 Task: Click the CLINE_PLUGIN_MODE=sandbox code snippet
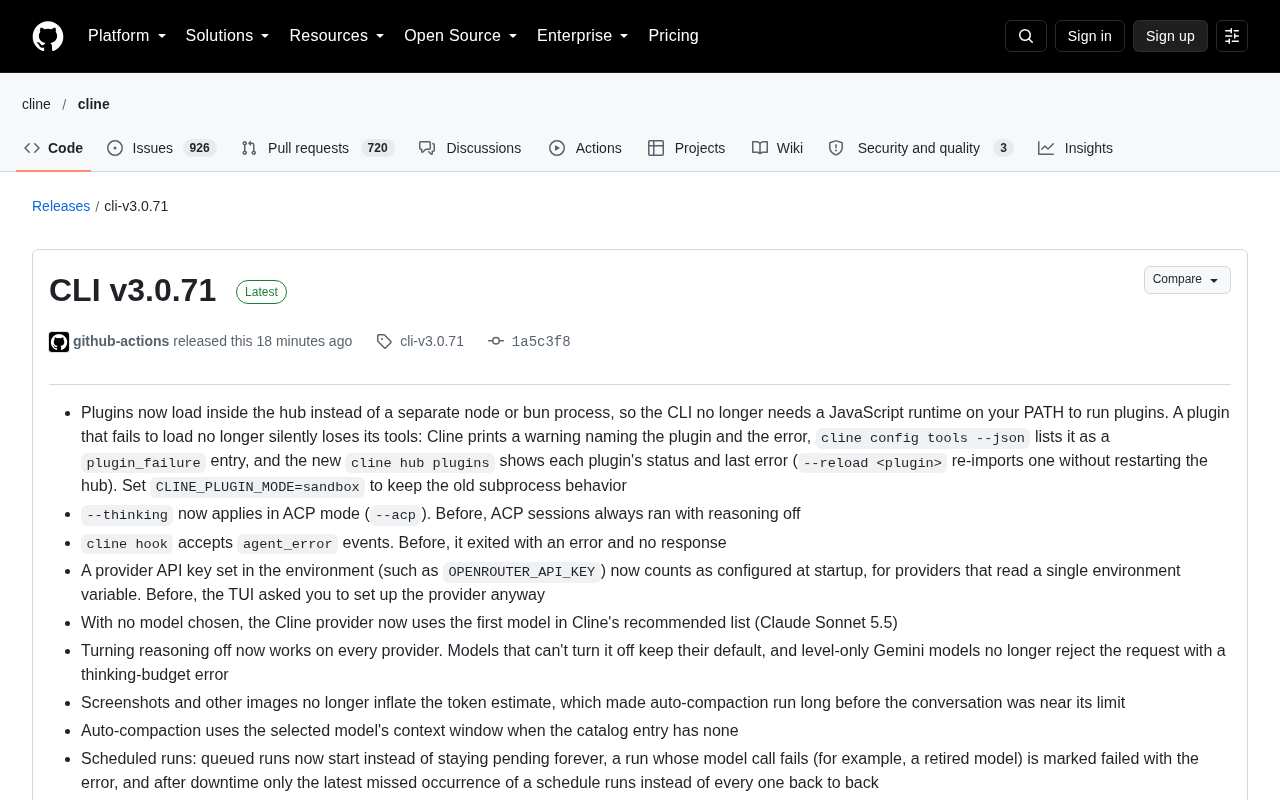point(258,487)
